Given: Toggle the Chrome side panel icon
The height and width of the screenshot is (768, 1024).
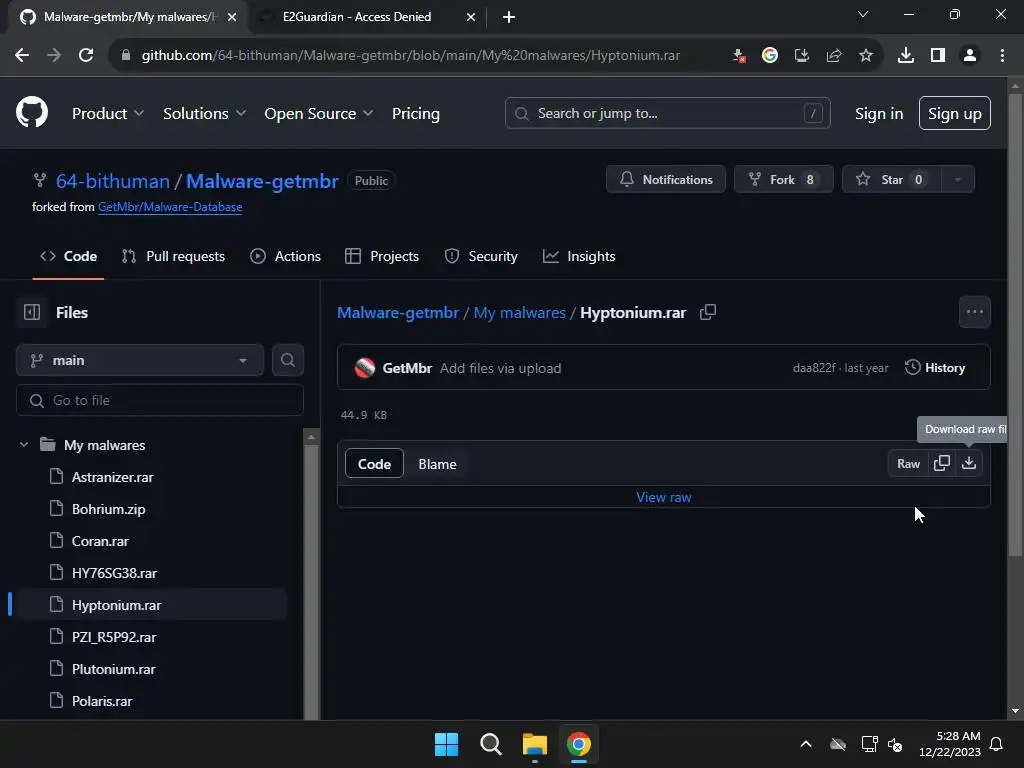Looking at the screenshot, I should [938, 56].
